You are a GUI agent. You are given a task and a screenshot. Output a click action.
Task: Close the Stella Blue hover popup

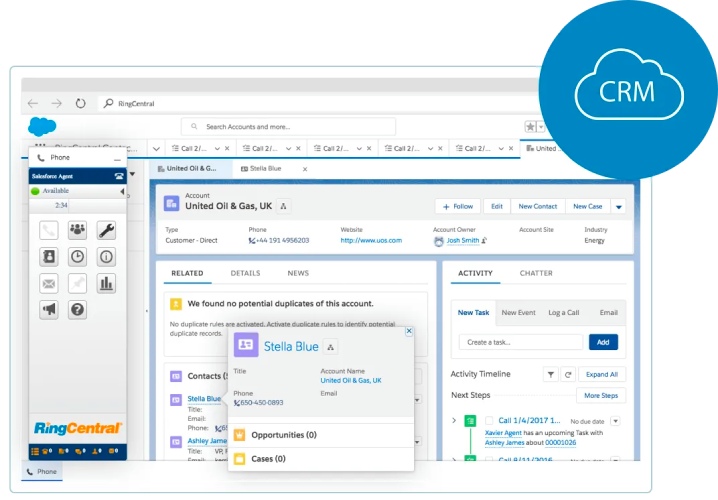pyautogui.click(x=409, y=331)
